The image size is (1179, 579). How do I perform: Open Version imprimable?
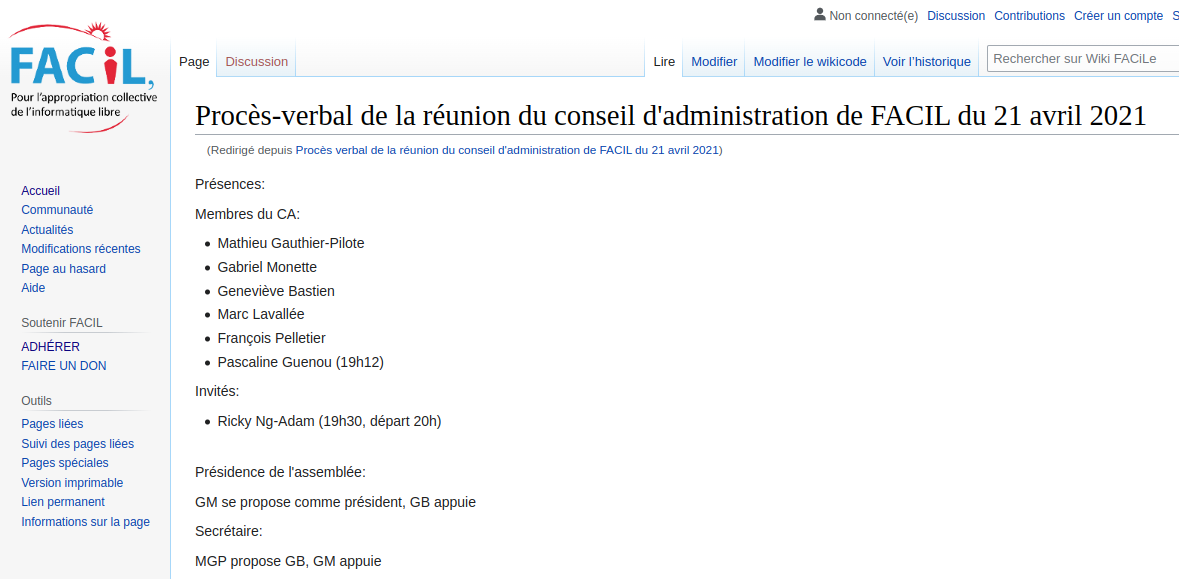click(72, 483)
